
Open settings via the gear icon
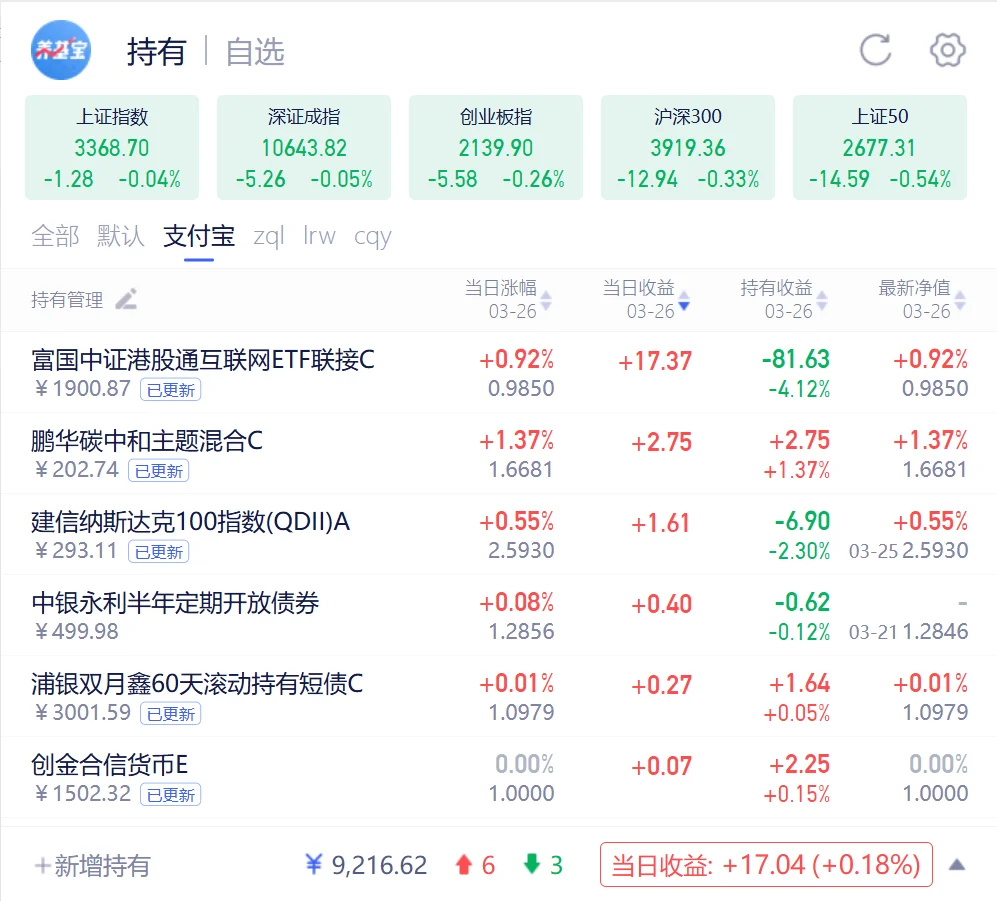[947, 50]
